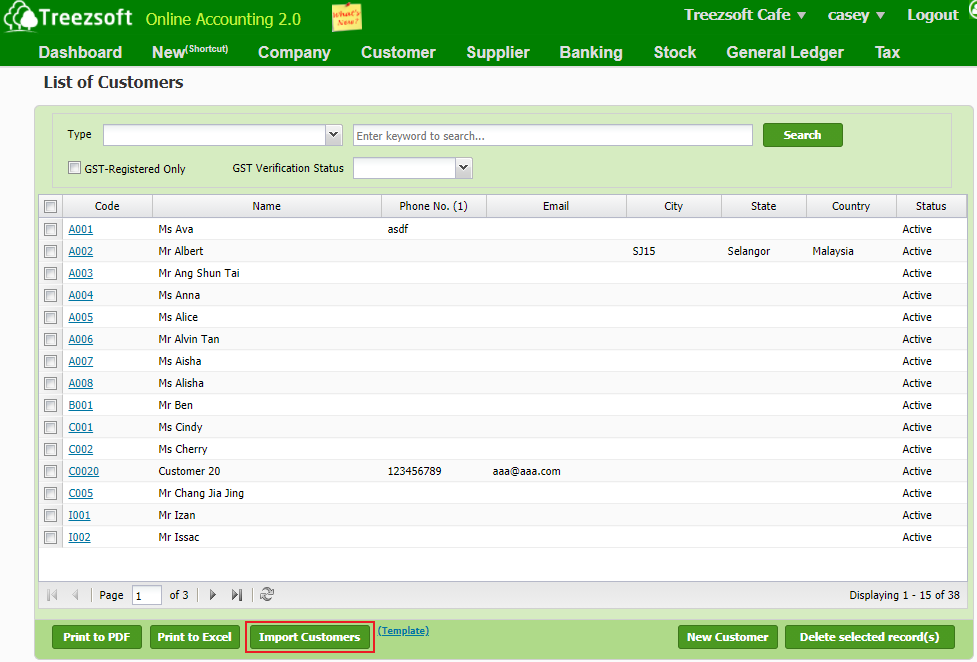977x662 pixels.
Task: Go to the next page of customers
Action: pos(212,594)
